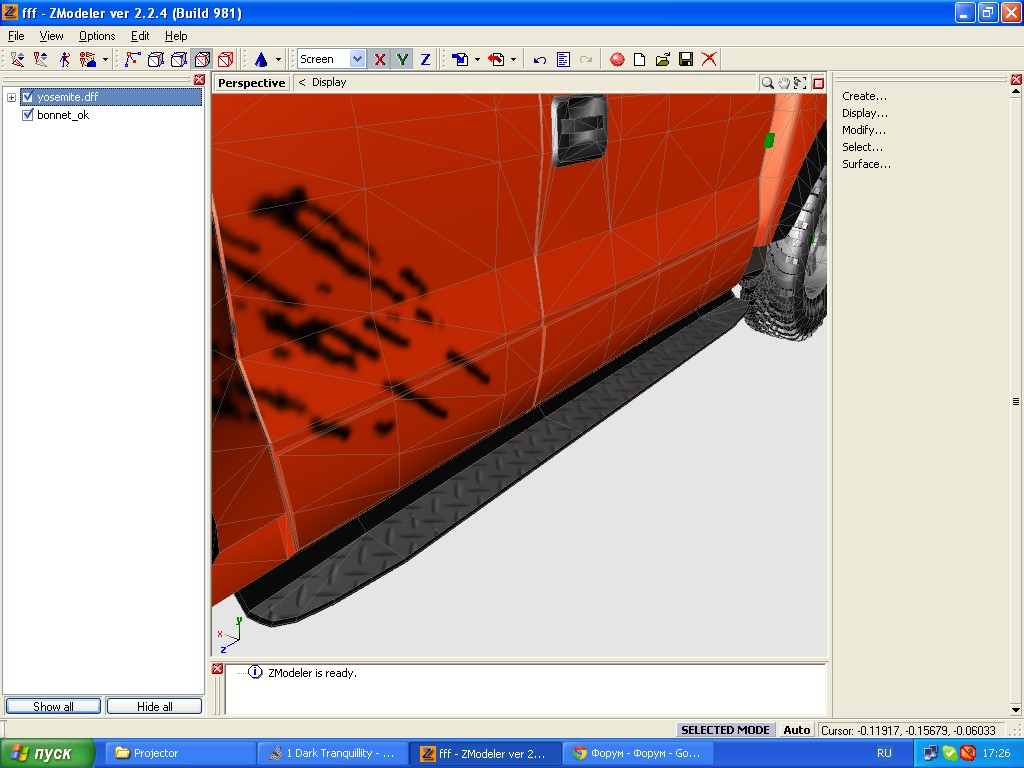Open dropdown beside blue import icon
1024x768 pixels.
tap(477, 59)
